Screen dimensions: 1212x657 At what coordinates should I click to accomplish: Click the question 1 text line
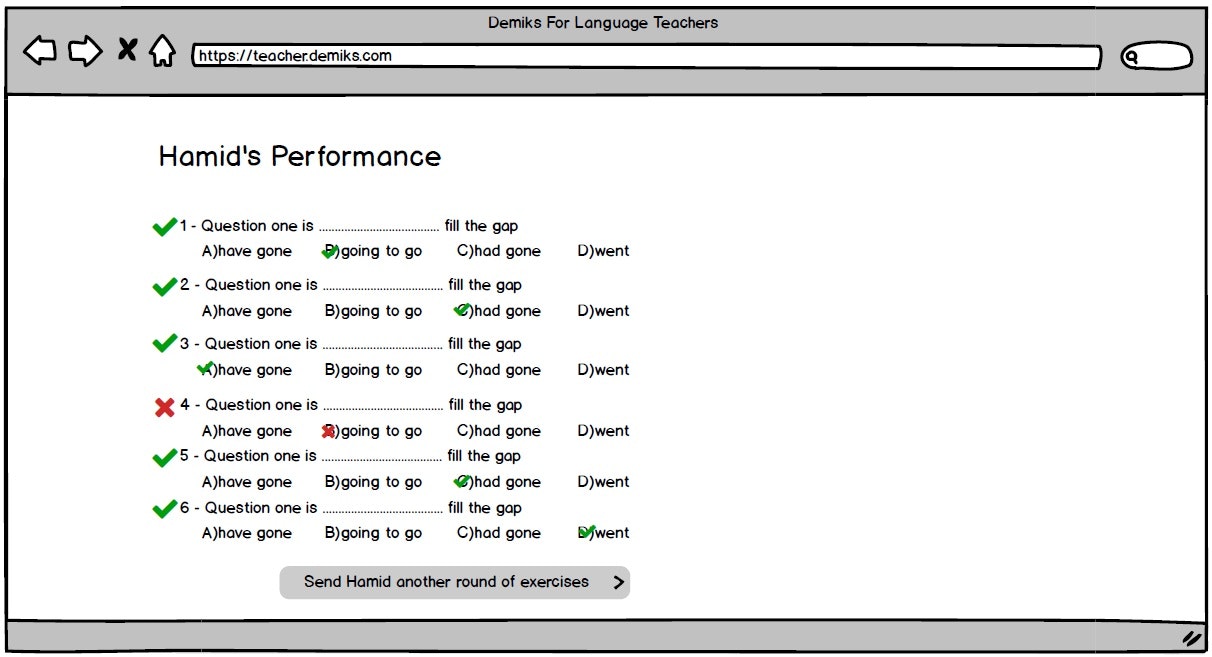(x=349, y=226)
